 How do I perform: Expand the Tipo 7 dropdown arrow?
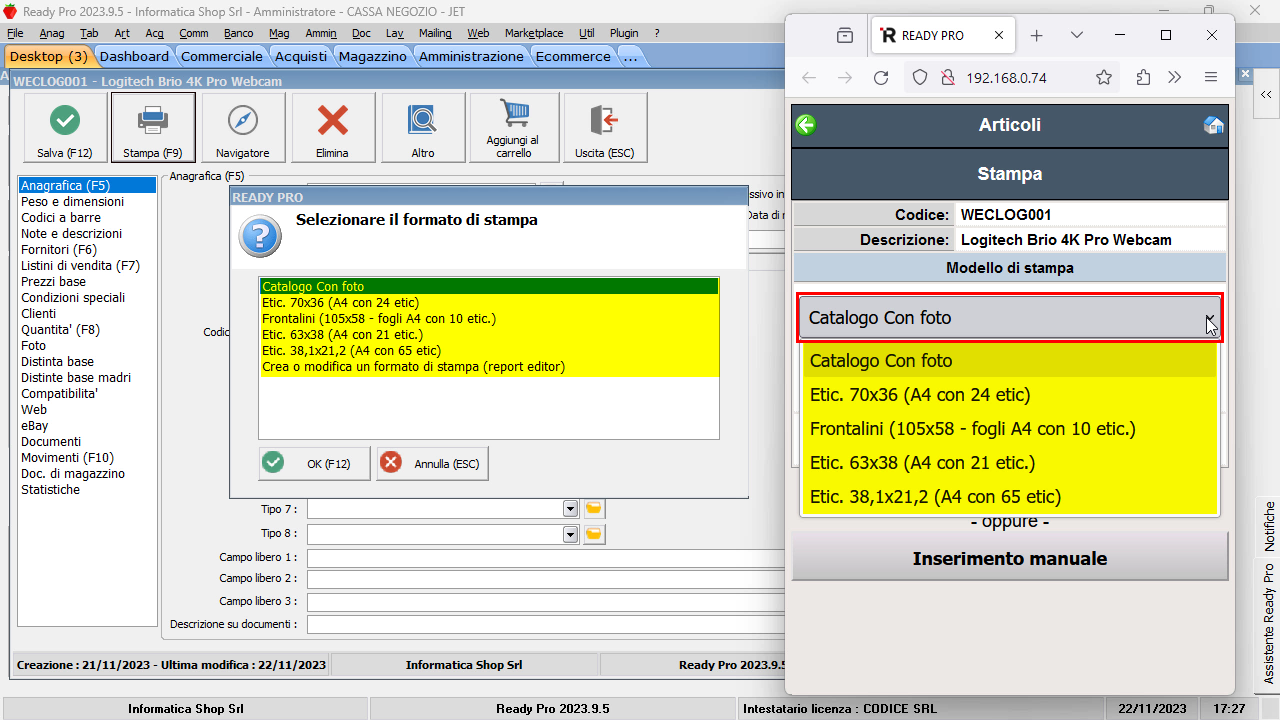click(x=570, y=509)
